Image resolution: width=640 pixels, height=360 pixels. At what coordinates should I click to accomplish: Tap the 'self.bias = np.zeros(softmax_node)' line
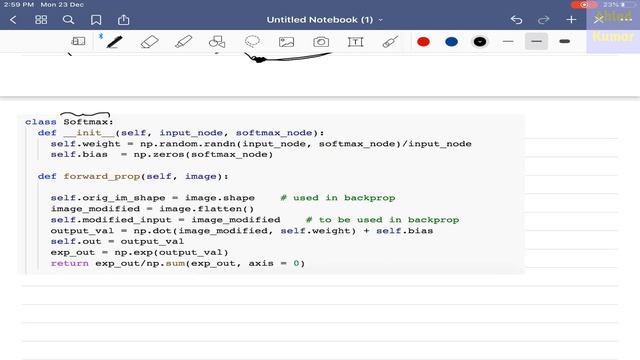162,154
